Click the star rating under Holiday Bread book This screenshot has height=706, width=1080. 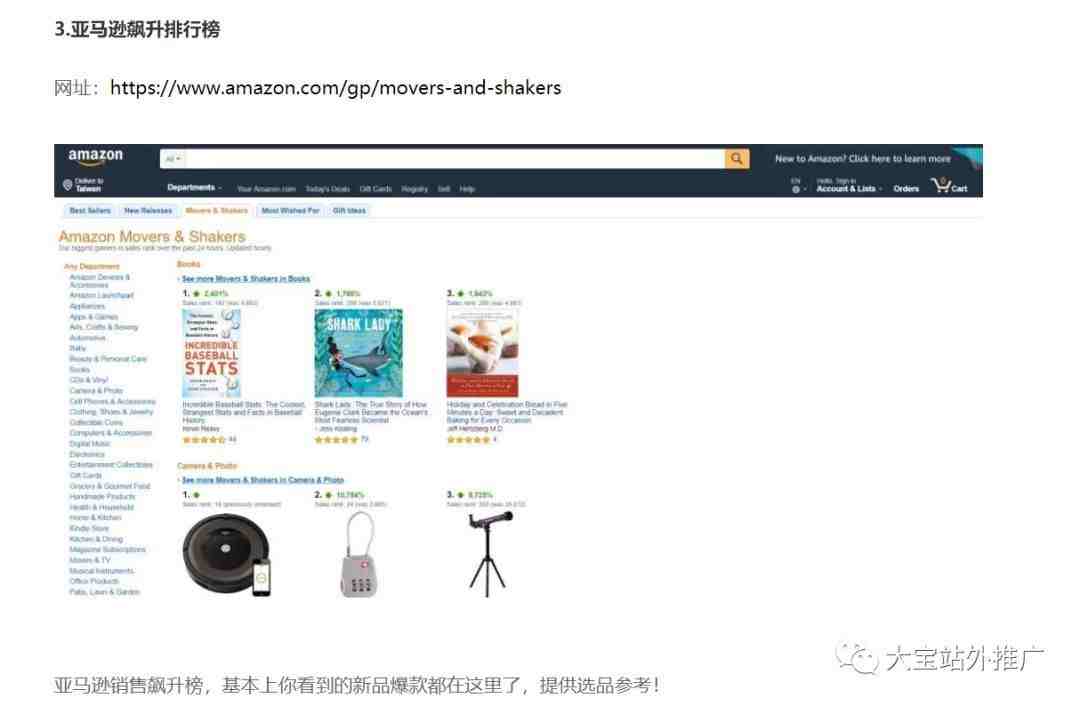coord(468,439)
